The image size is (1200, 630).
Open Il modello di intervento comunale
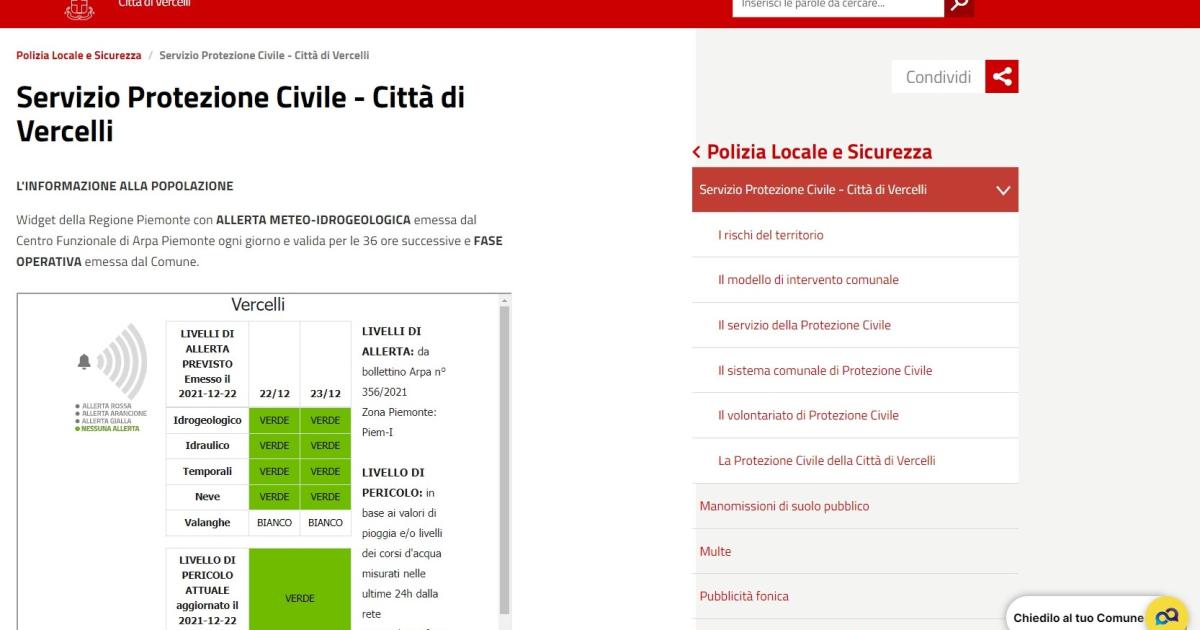(x=808, y=280)
